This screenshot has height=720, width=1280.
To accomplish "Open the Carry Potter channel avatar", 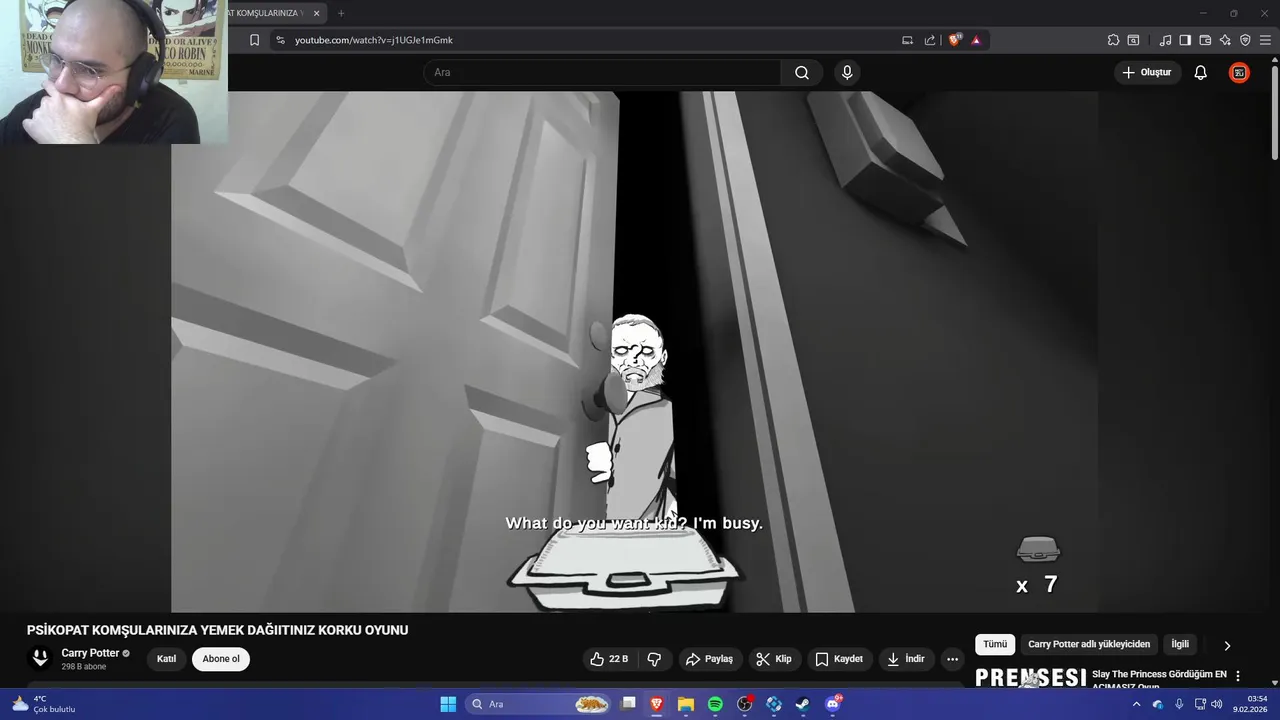I will point(41,658).
